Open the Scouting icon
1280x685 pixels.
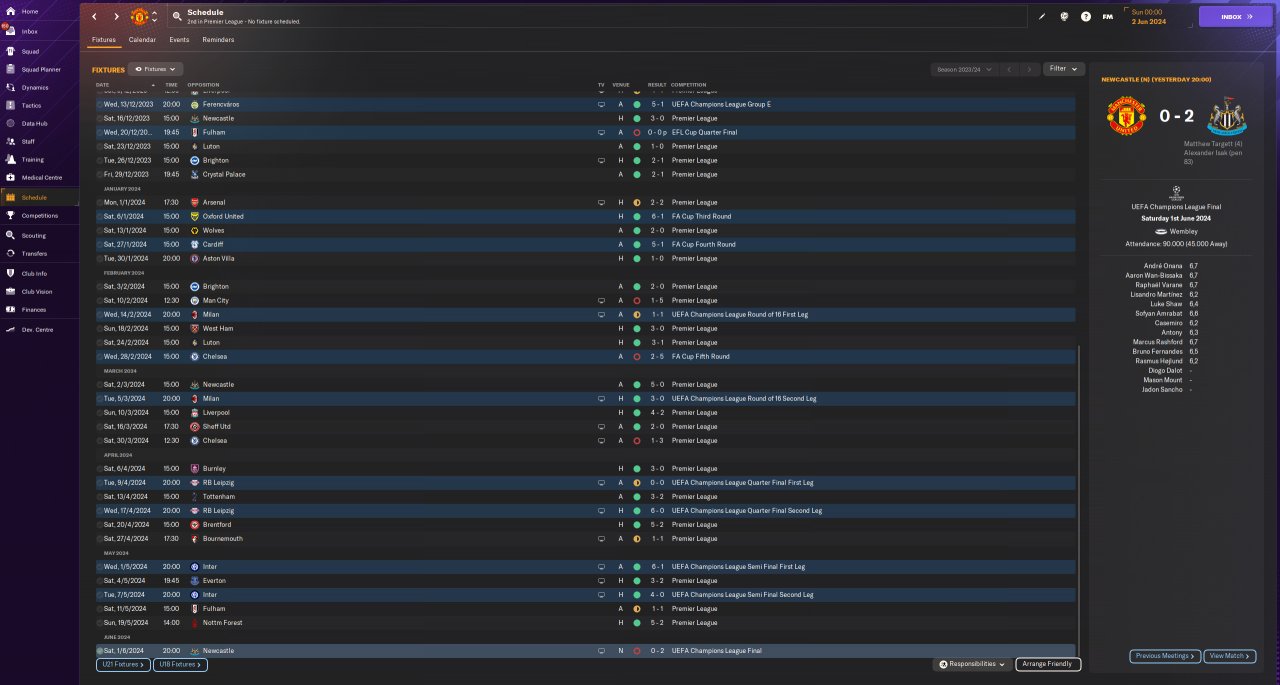pyautogui.click(x=10, y=235)
